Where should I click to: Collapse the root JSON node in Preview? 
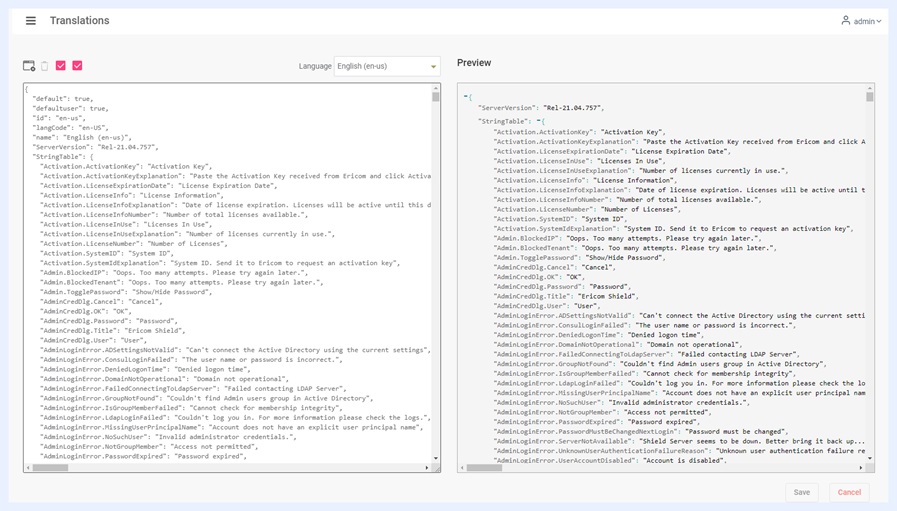pyautogui.click(x=466, y=97)
